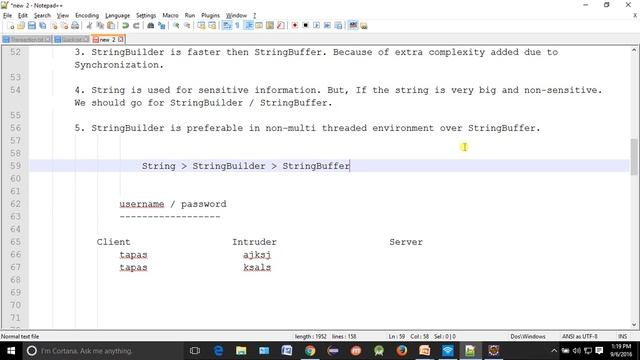This screenshot has height=360, width=640.
Task: Click the Open file toolbar icon
Action: click(x=21, y=26)
